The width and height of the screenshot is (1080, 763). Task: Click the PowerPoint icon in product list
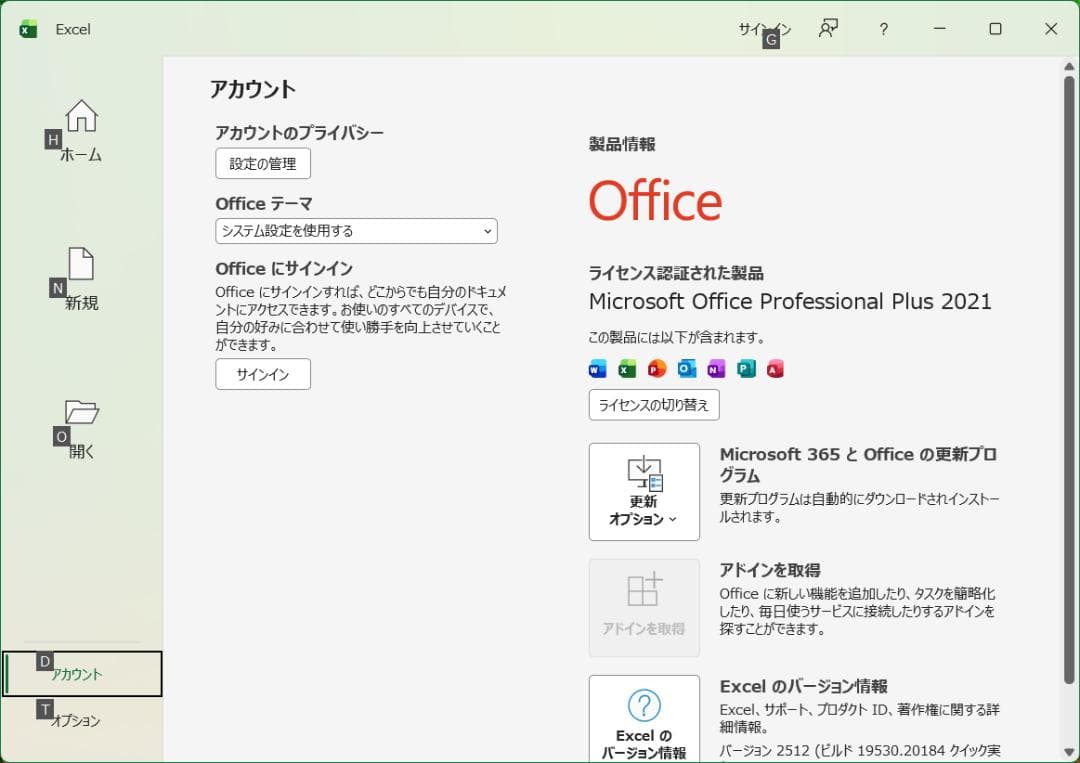pyautogui.click(x=656, y=368)
